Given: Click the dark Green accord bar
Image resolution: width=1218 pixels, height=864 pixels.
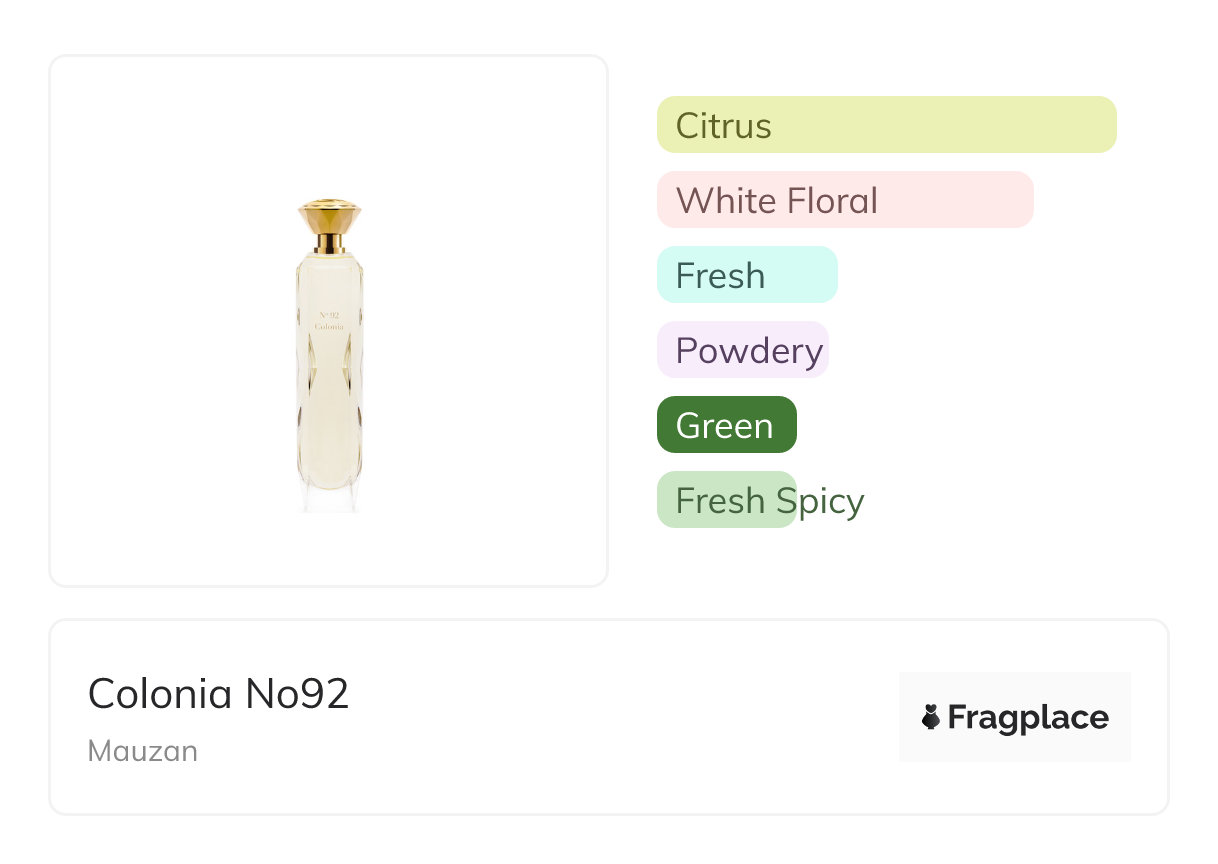Looking at the screenshot, I should point(726,425).
